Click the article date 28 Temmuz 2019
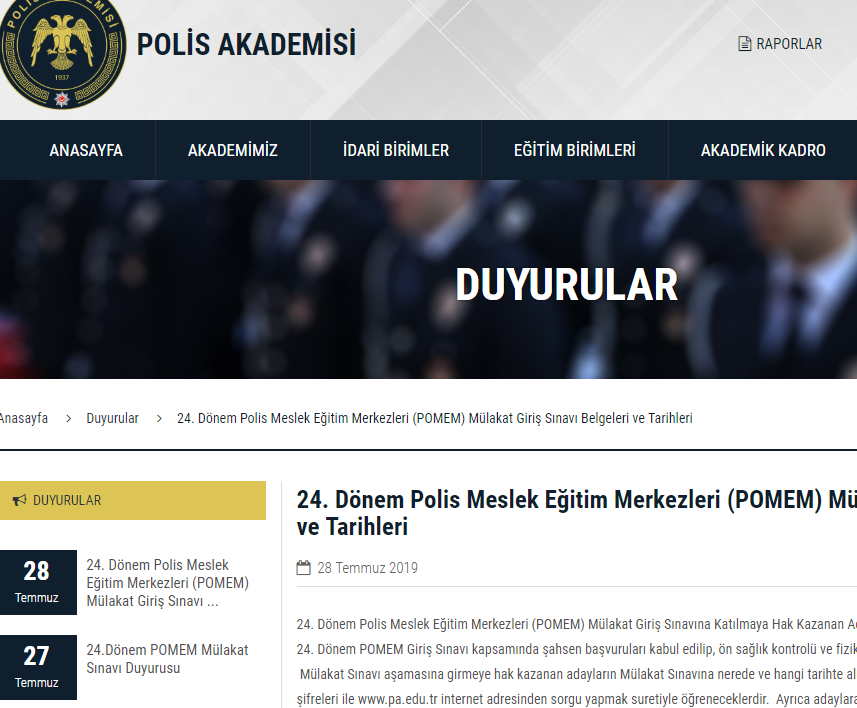Viewport: 857px width, 708px height. click(x=367, y=568)
